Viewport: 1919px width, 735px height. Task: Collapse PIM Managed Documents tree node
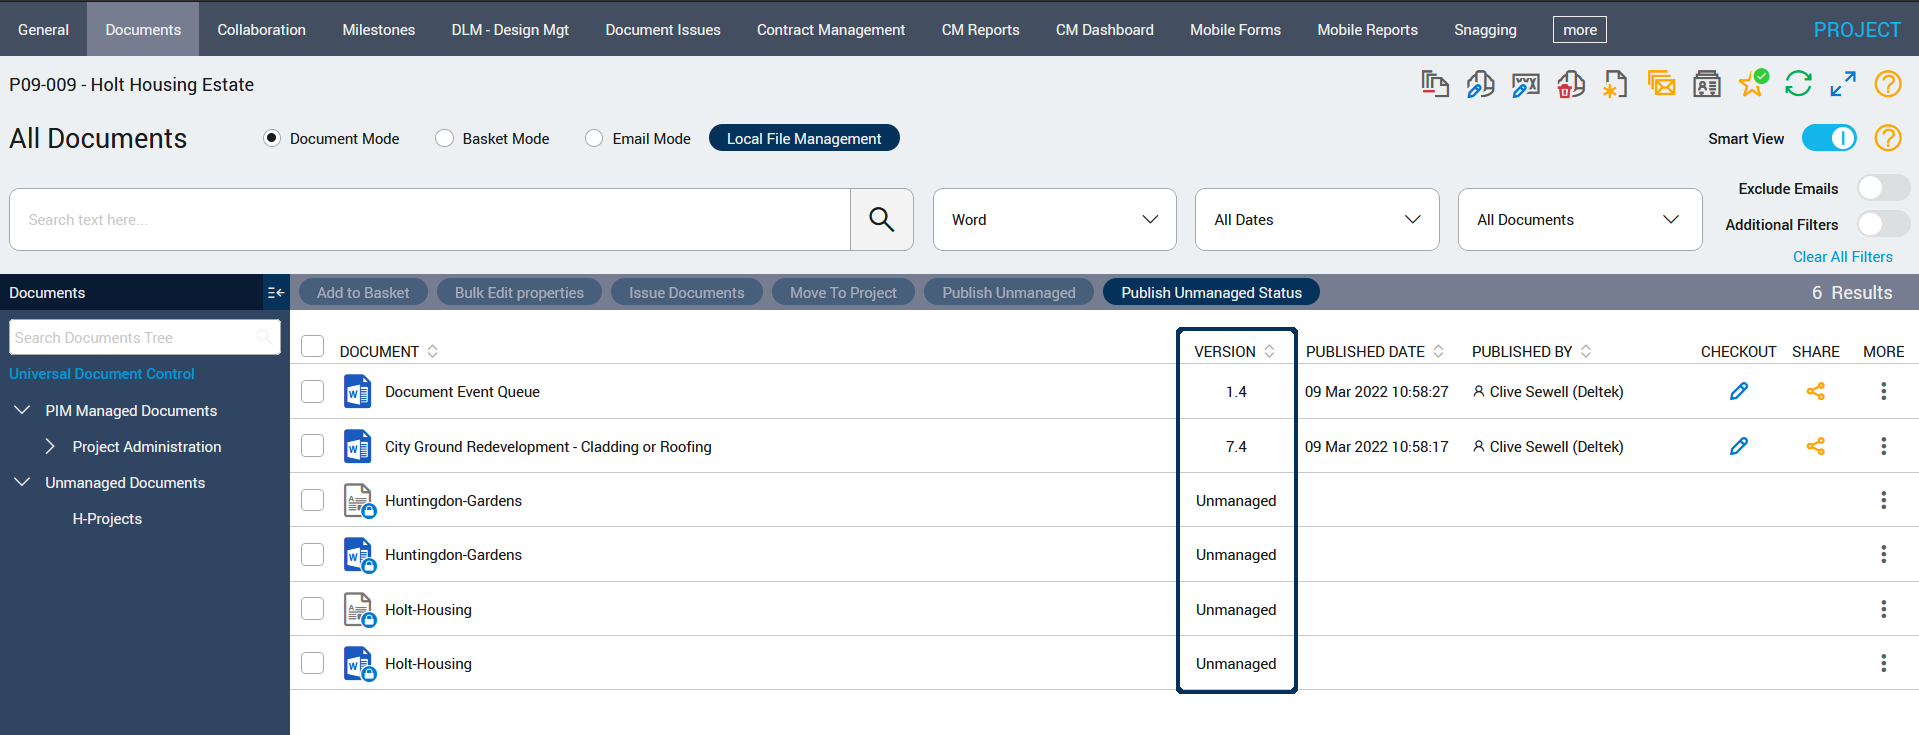[22, 410]
